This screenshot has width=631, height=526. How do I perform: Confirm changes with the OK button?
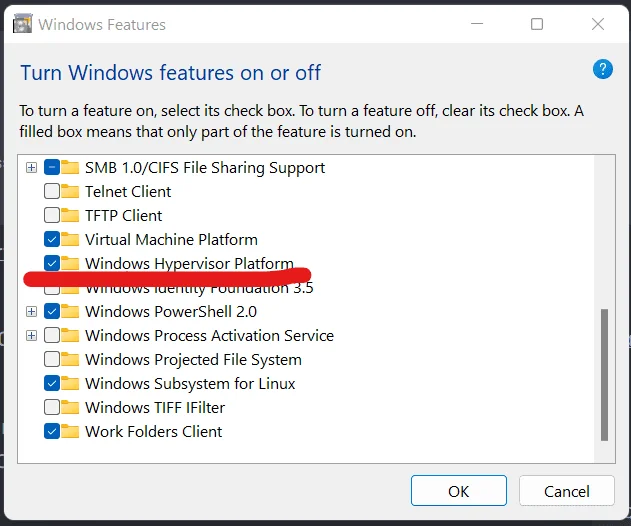(x=459, y=491)
